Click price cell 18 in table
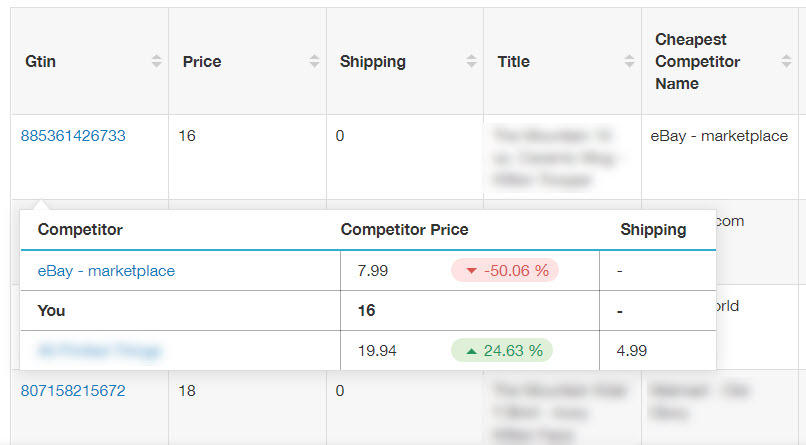This screenshot has width=806, height=445. 187,391
